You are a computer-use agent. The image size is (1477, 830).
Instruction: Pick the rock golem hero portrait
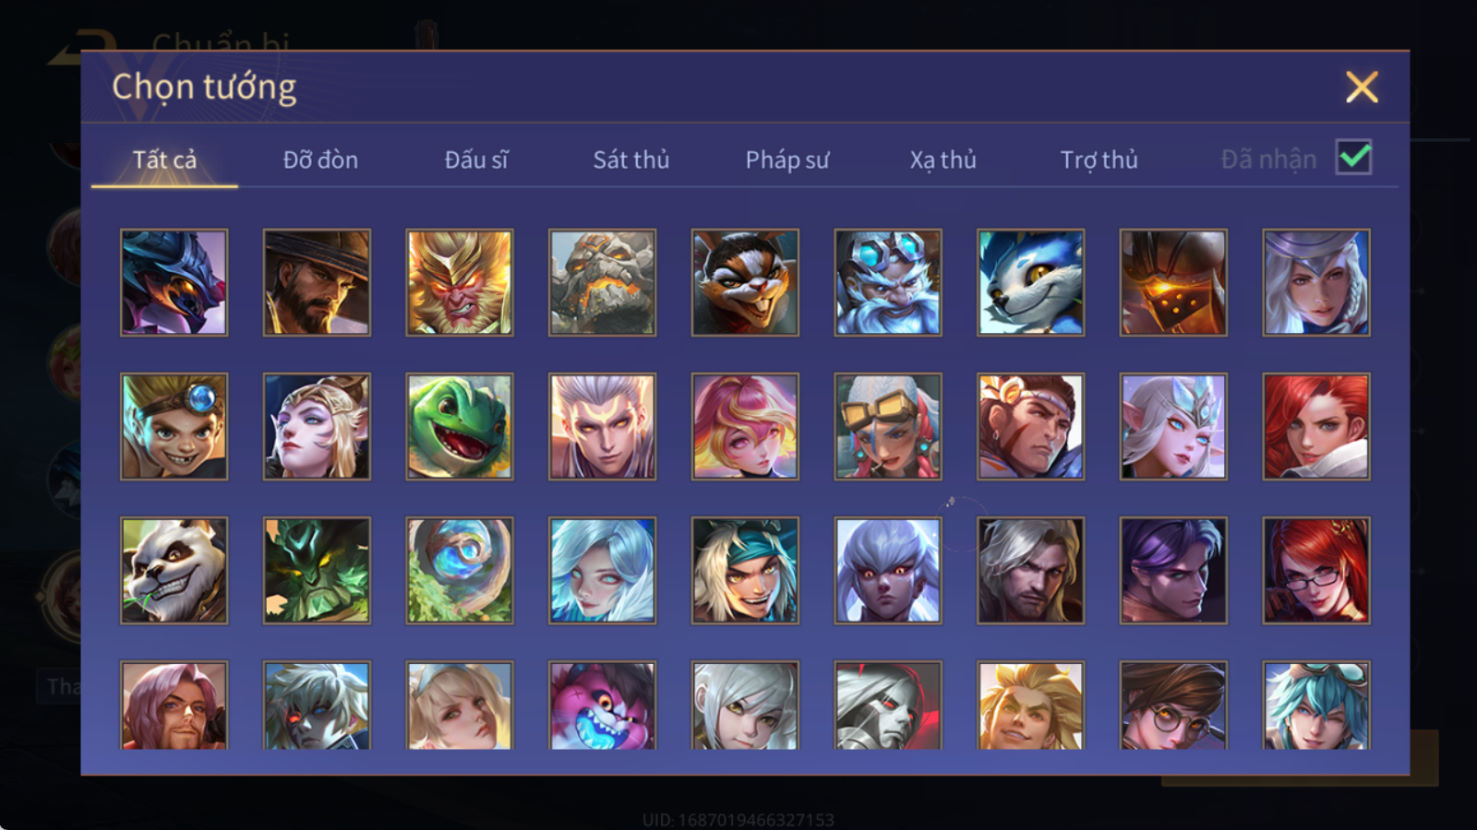click(602, 282)
